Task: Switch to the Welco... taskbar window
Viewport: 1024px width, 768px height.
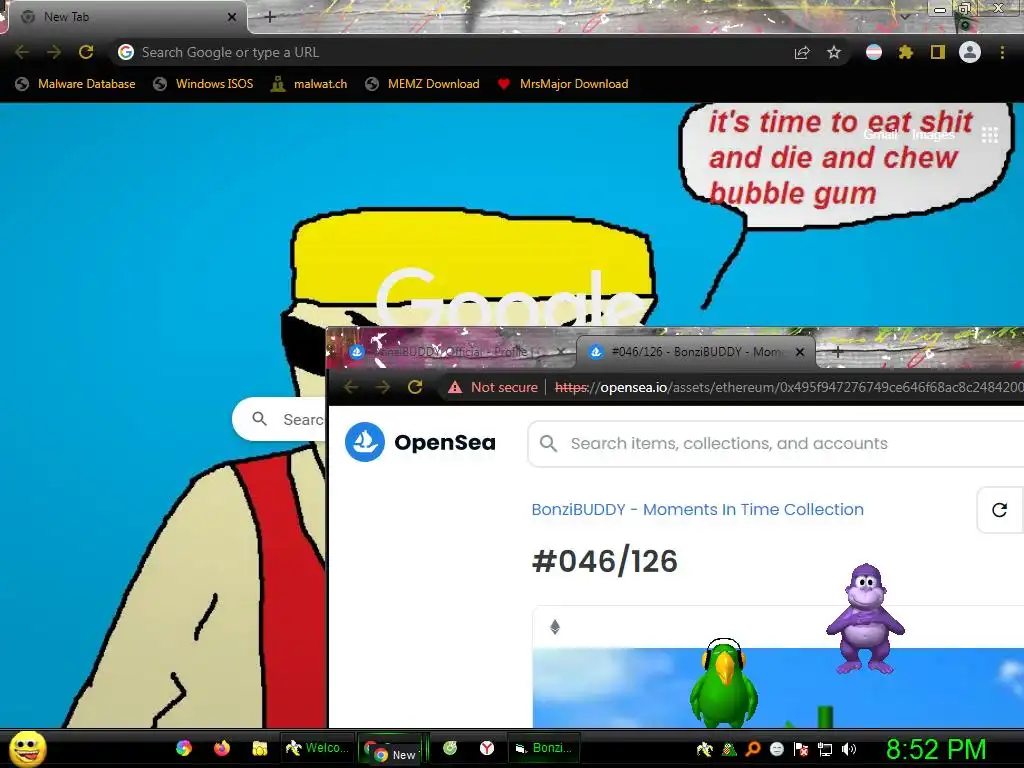Action: (x=317, y=748)
